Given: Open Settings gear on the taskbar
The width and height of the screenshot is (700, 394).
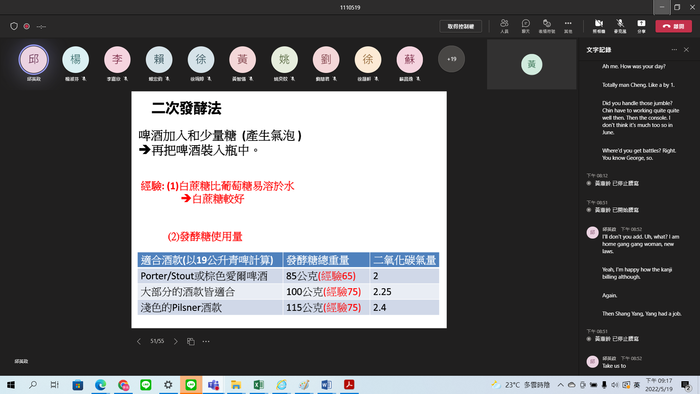Looking at the screenshot, I should point(168,385).
